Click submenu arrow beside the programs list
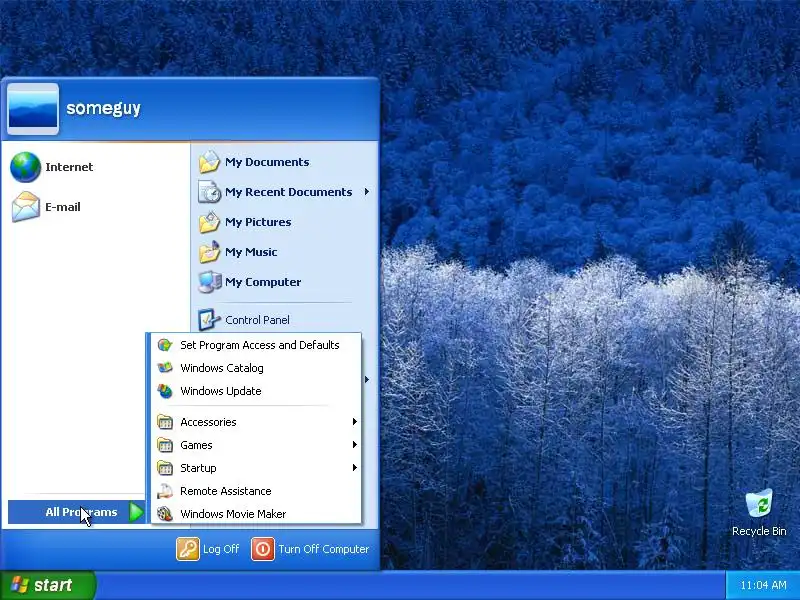The height and width of the screenshot is (600, 800). tap(366, 379)
